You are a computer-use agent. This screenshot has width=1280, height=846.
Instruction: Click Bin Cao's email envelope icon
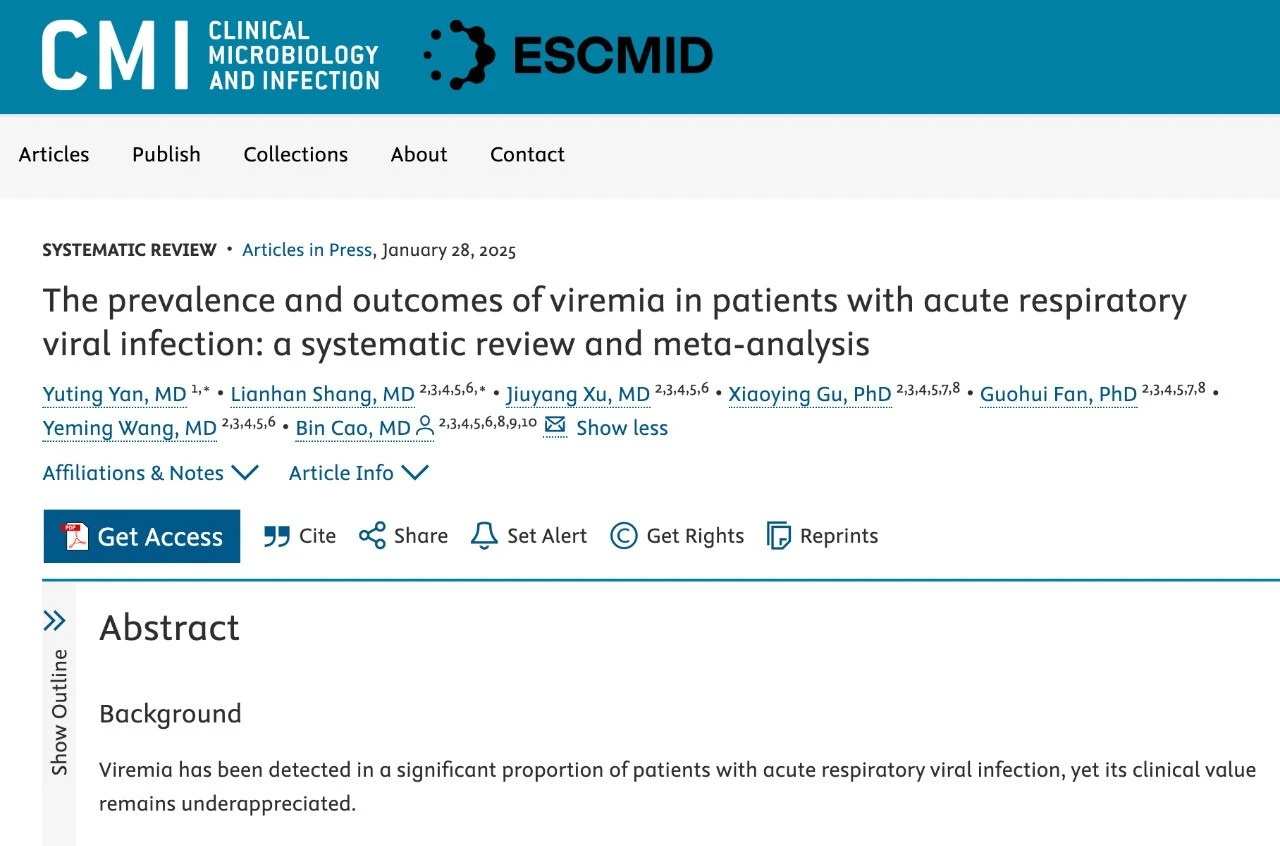click(555, 427)
